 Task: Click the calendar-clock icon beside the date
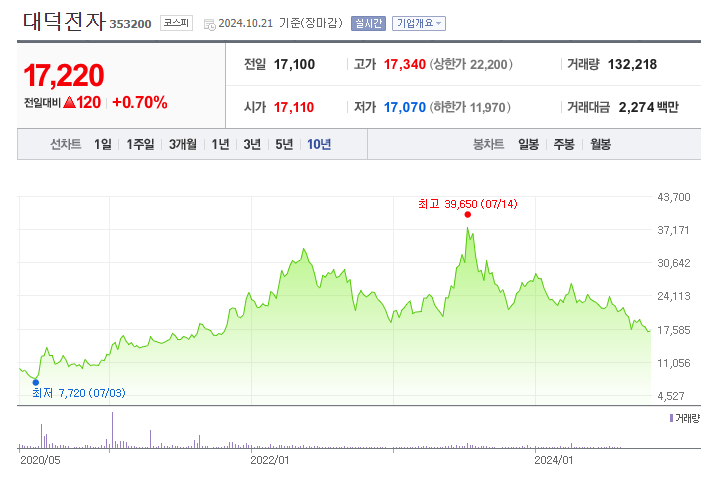coord(209,24)
